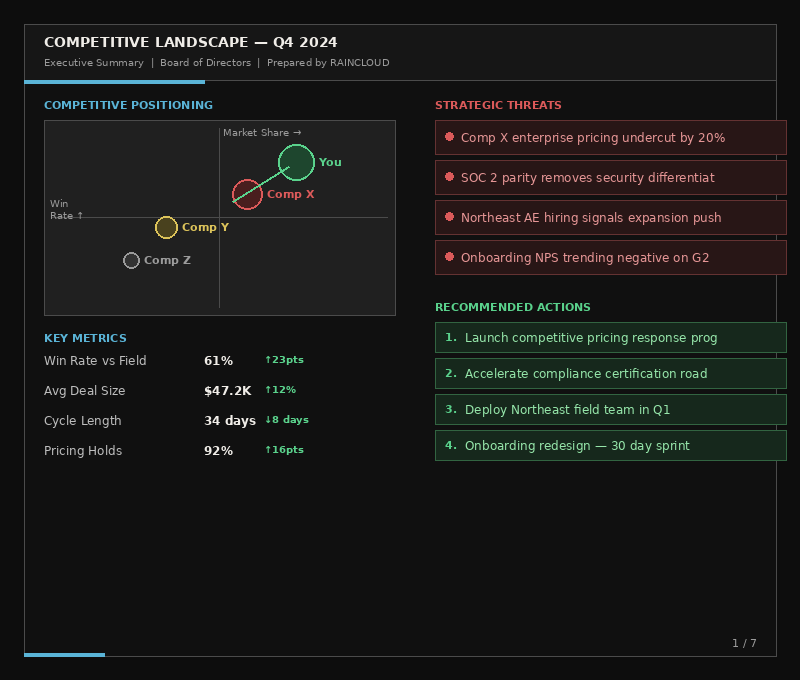Click red bullet beside Onboarding NPS threat
The width and height of the screenshot is (800, 680).
pyautogui.click(x=450, y=257)
